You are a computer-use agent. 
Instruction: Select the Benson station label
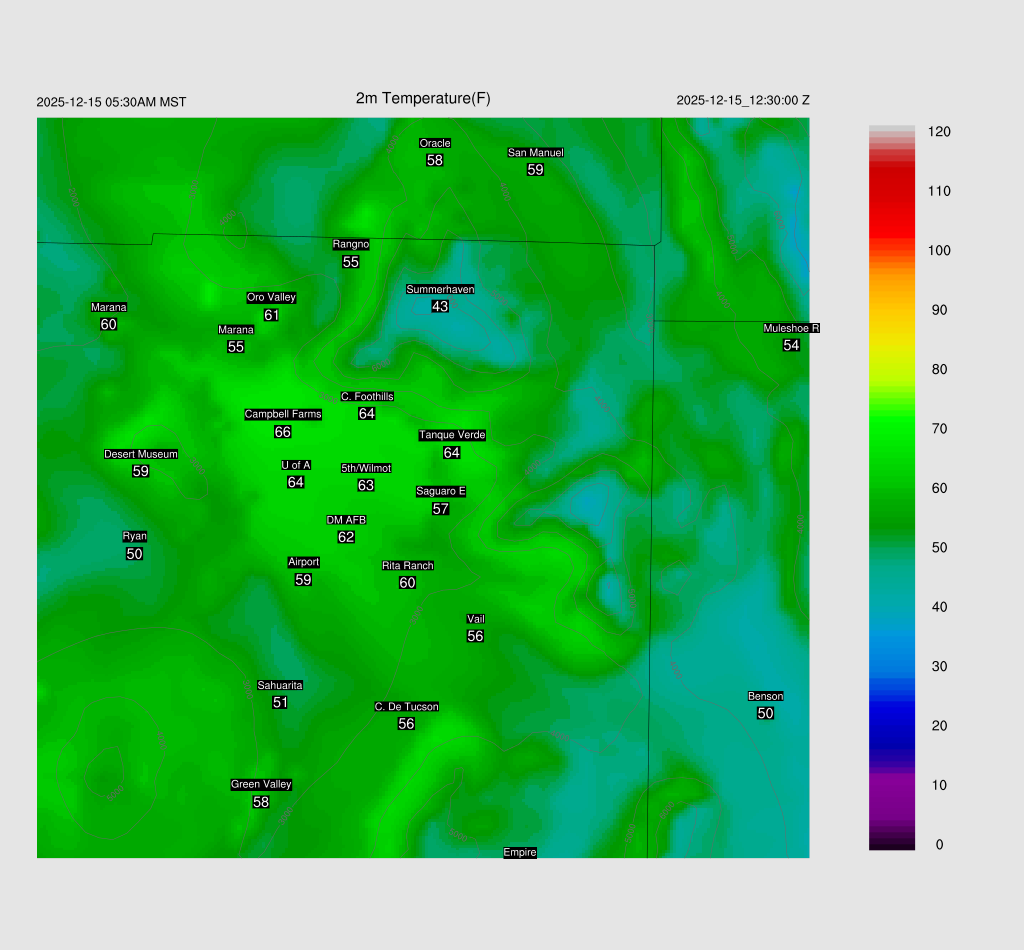765,696
